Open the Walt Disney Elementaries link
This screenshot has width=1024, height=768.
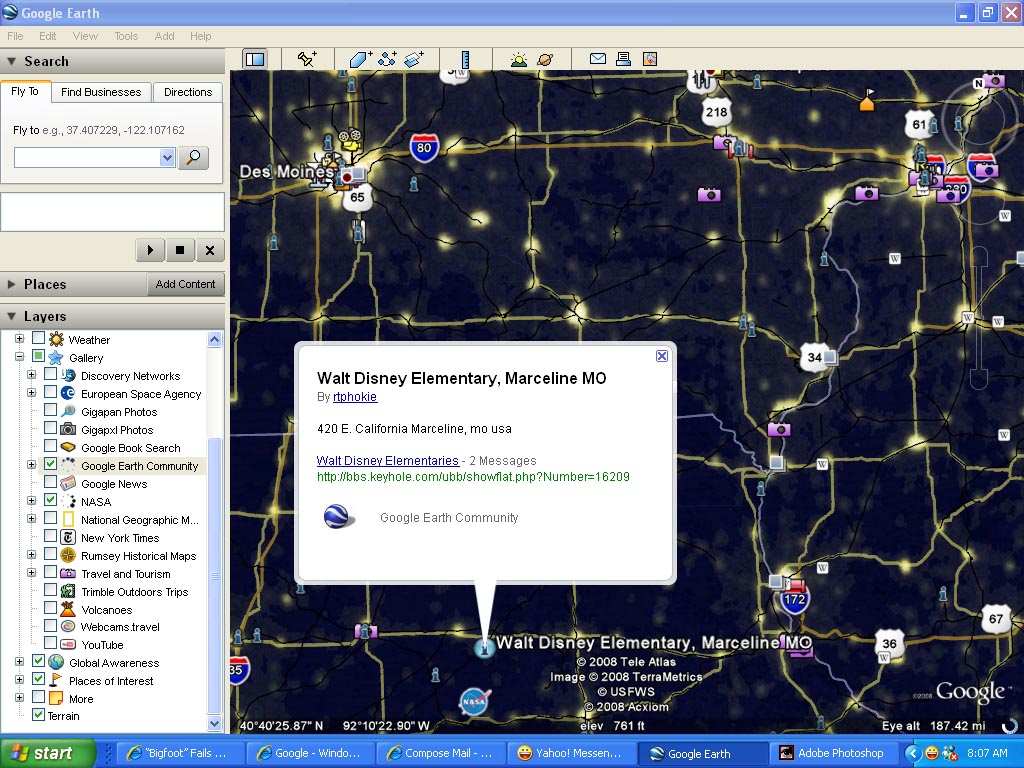click(x=388, y=460)
